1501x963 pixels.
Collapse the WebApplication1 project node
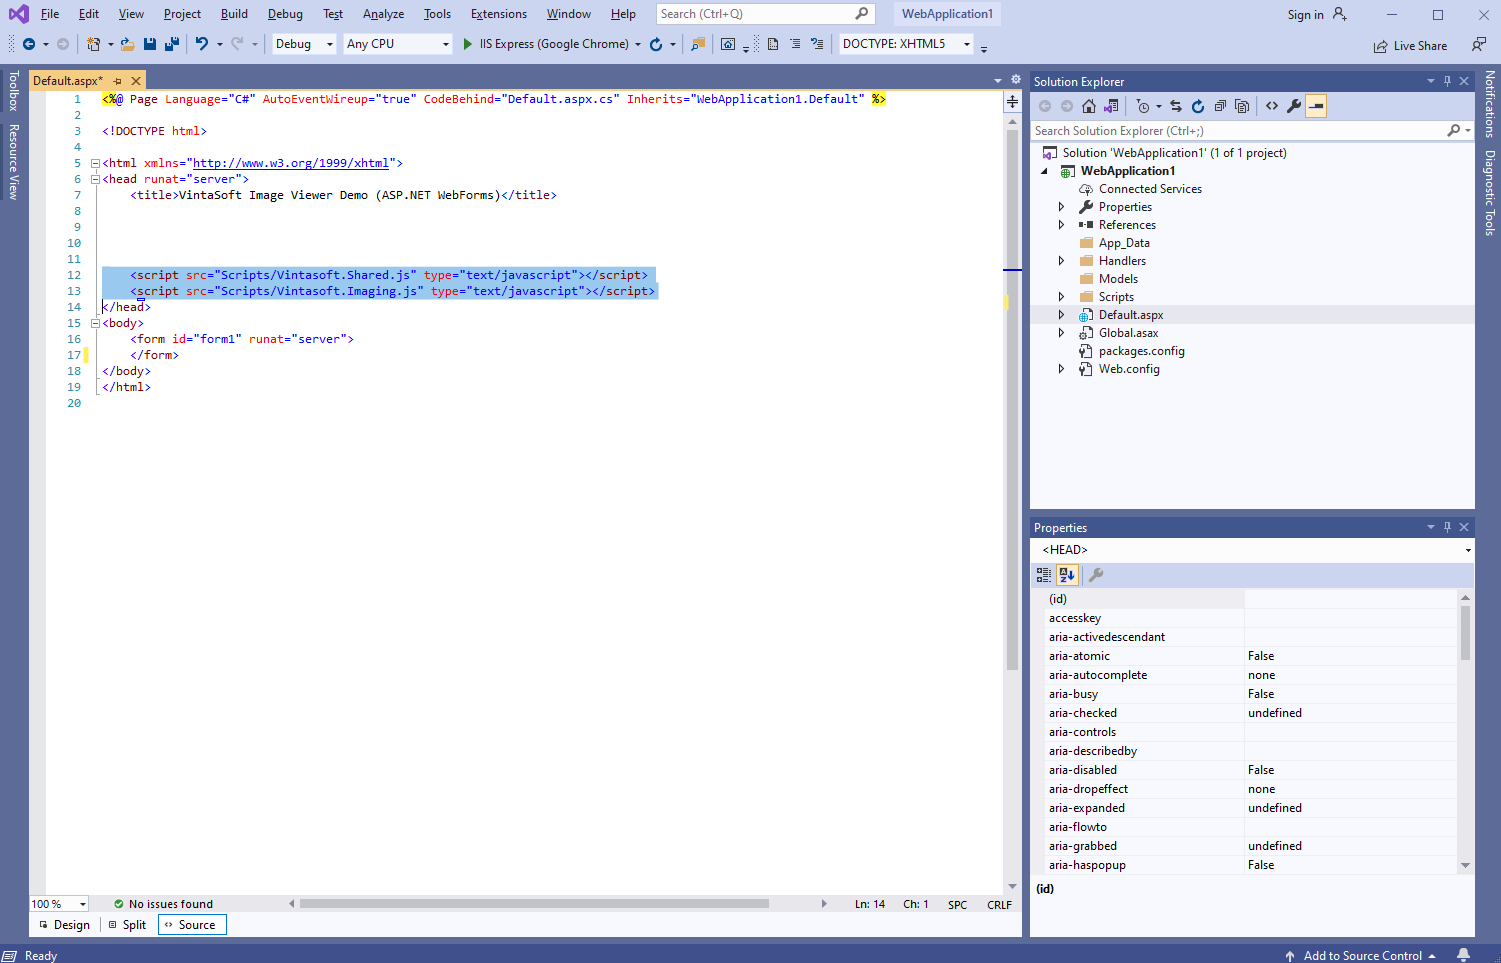coord(1045,171)
